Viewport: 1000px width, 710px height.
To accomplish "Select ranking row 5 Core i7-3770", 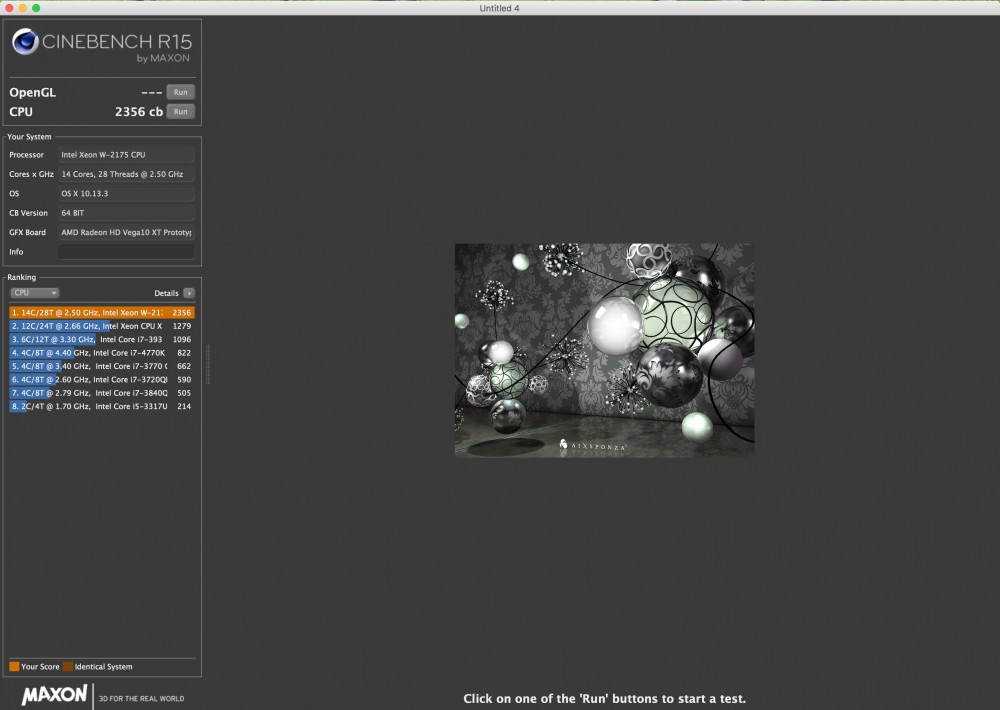I will tap(102, 366).
